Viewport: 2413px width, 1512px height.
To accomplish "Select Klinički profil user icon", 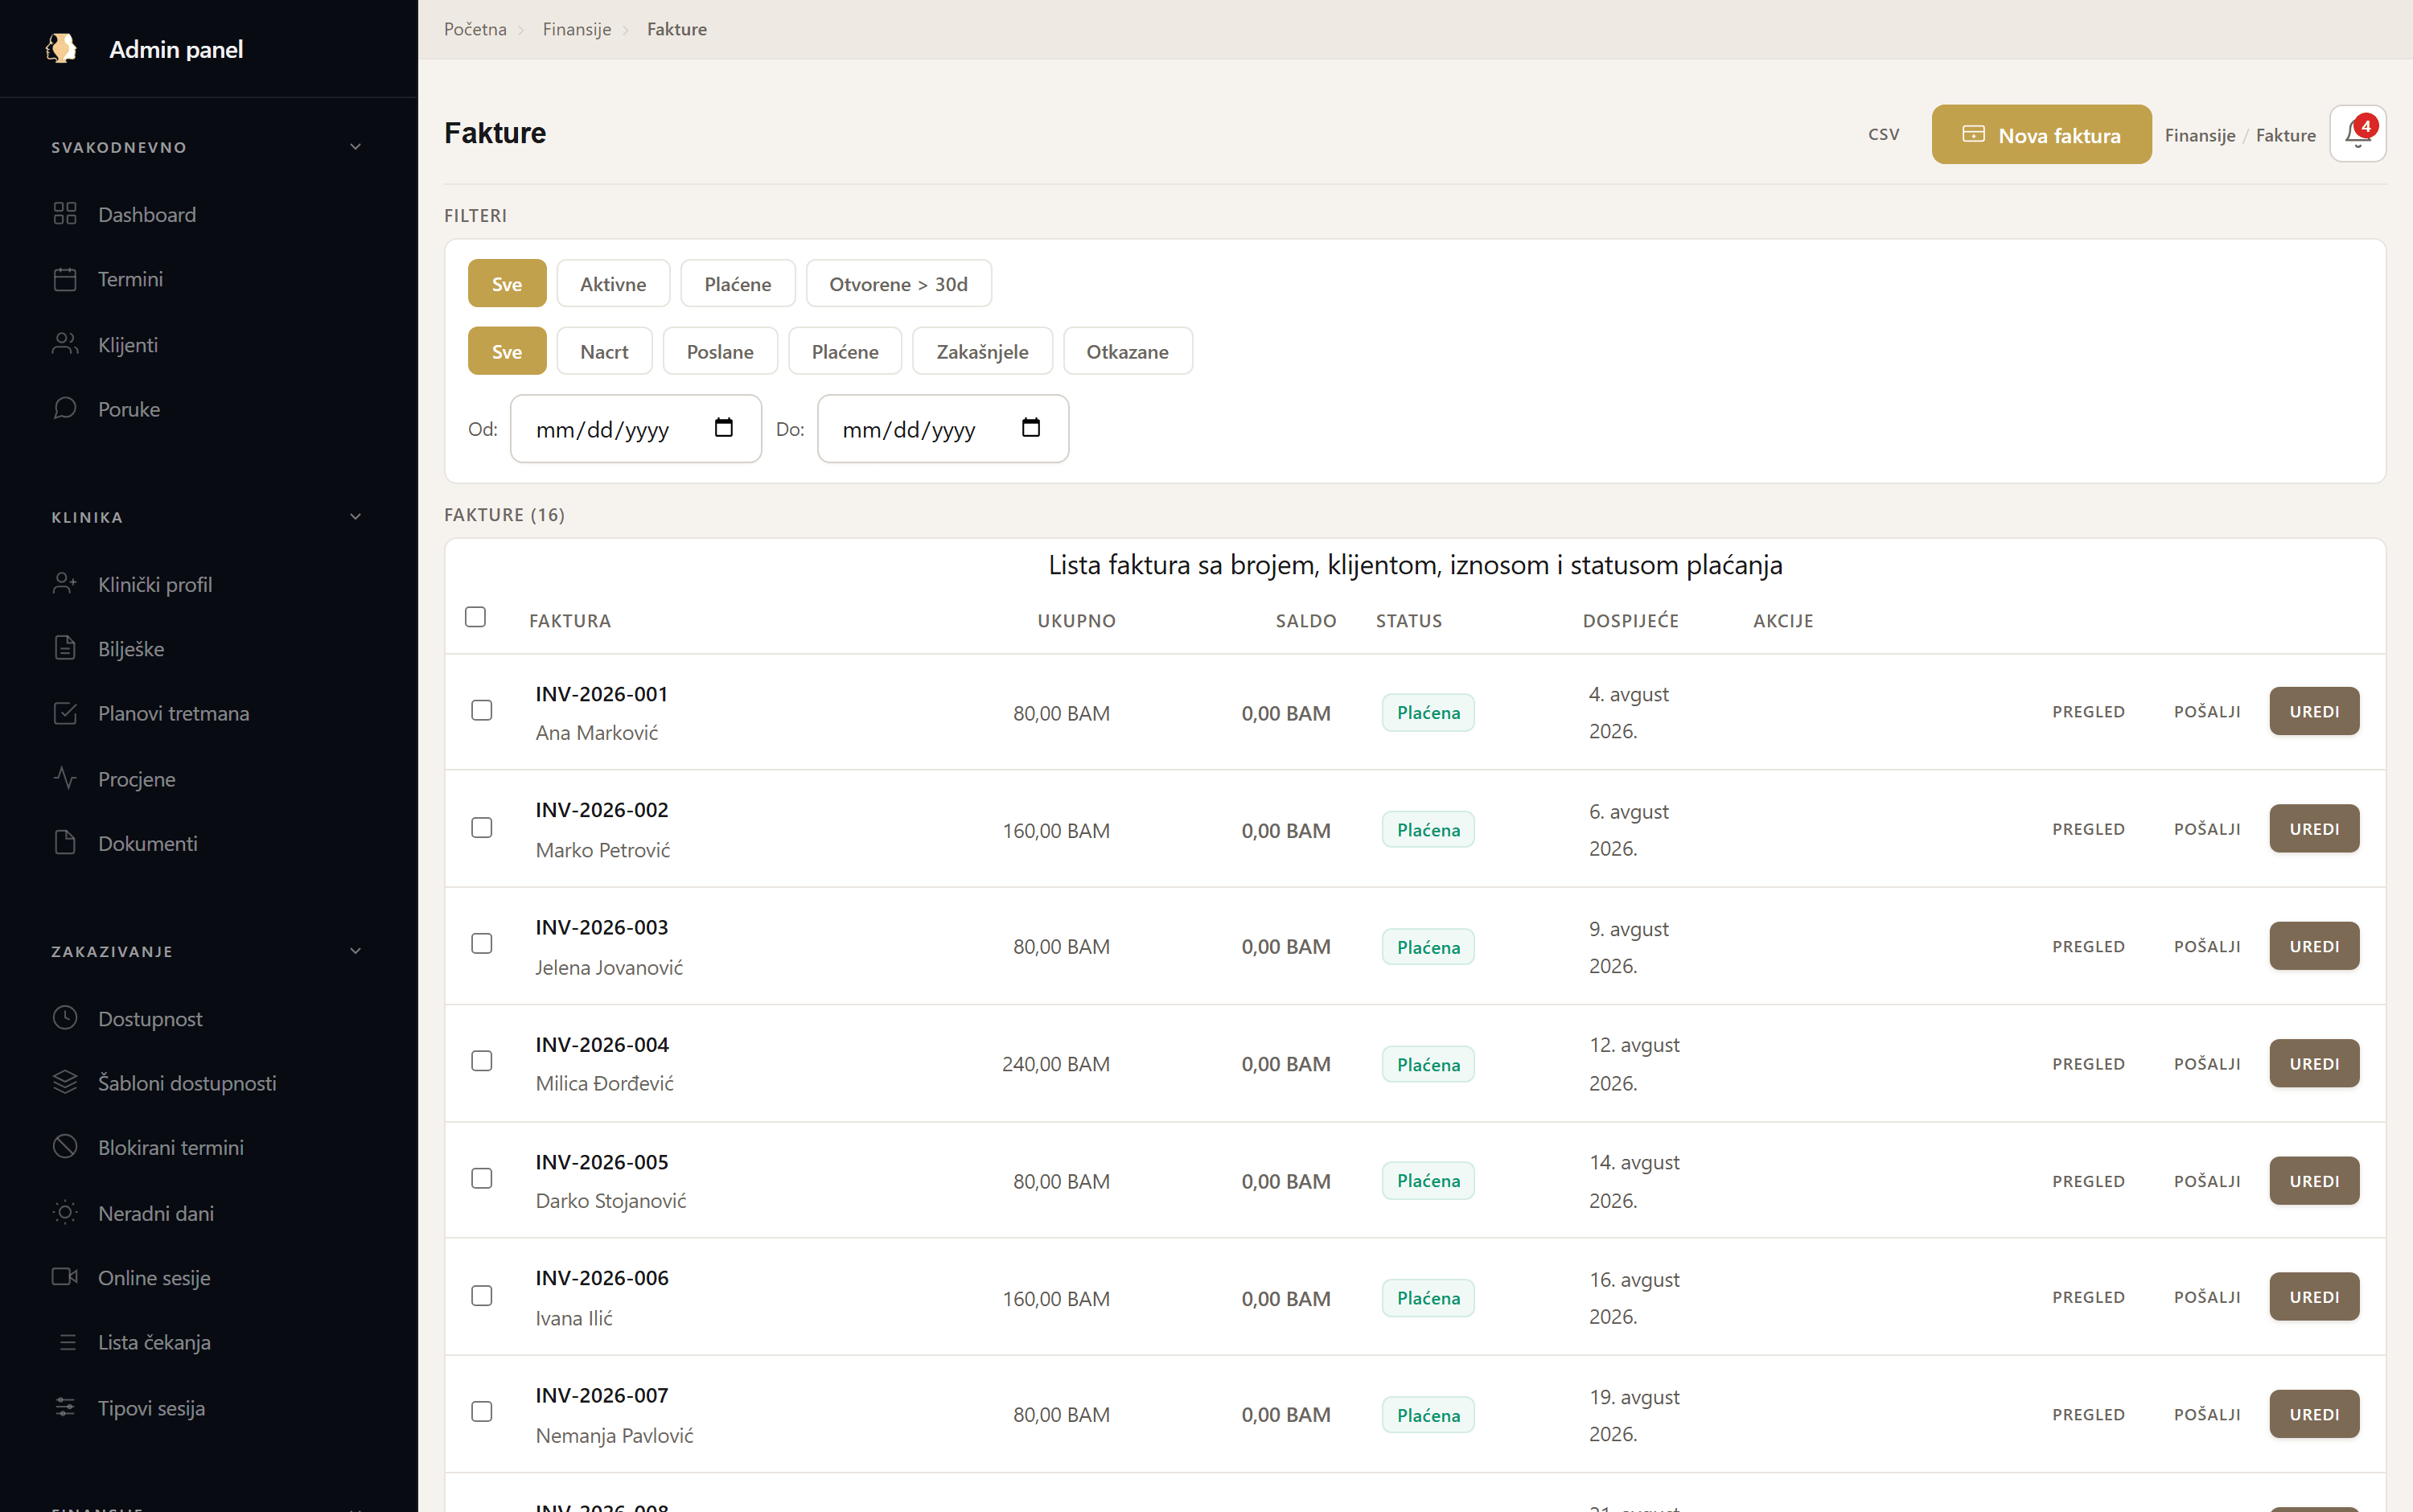I will click(x=65, y=584).
